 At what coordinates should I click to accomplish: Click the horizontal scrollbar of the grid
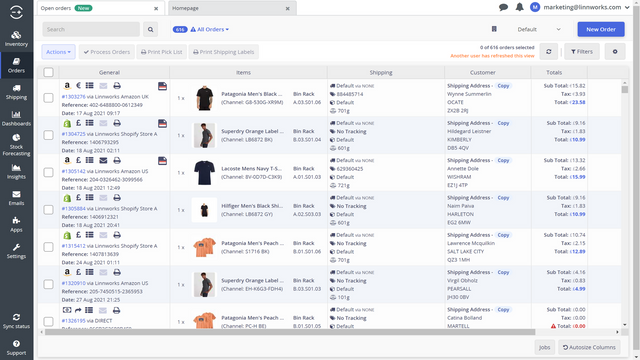(x=290, y=332)
